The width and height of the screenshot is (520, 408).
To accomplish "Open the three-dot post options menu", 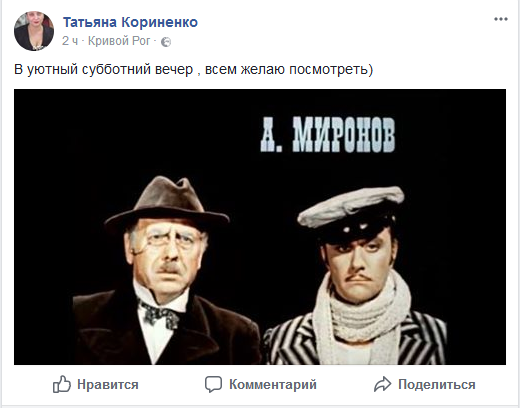I will pos(501,19).
